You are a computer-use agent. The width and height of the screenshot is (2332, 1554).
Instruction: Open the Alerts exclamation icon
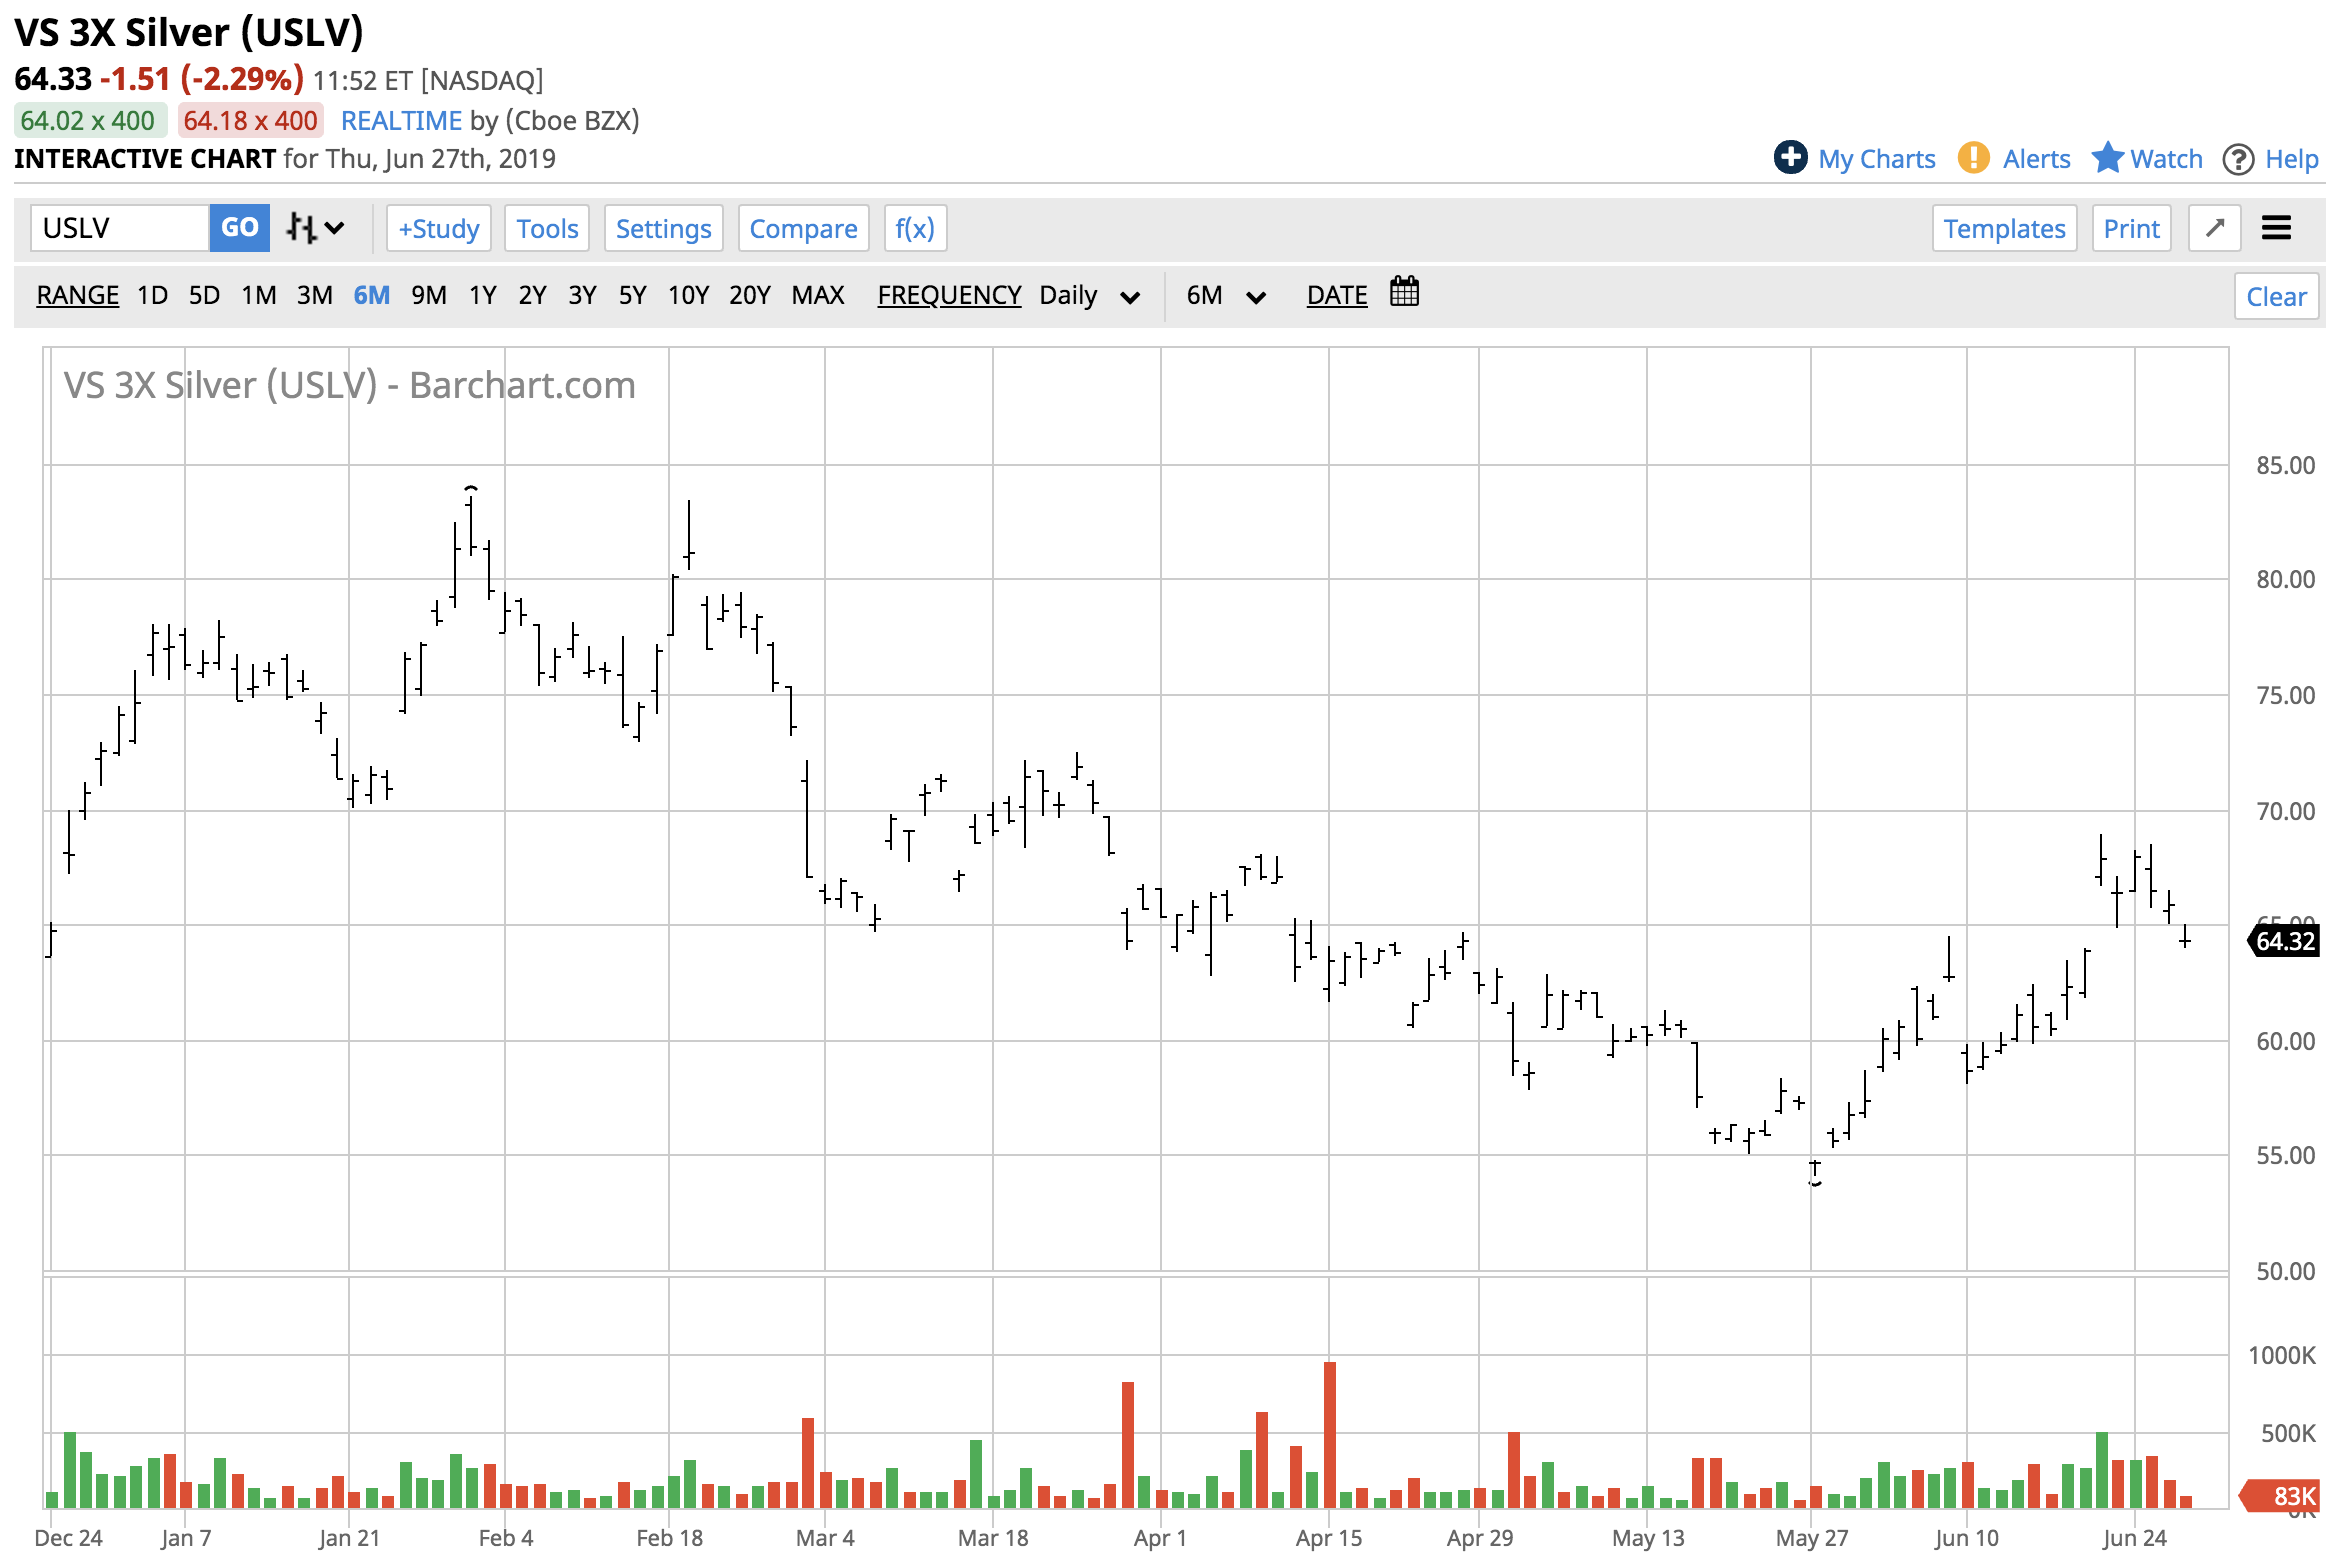1973,158
